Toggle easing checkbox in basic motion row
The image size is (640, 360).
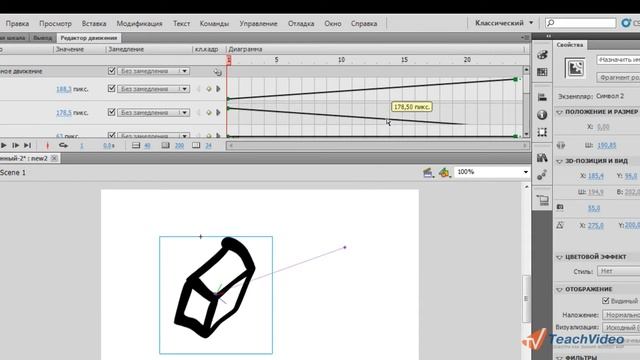(111, 71)
